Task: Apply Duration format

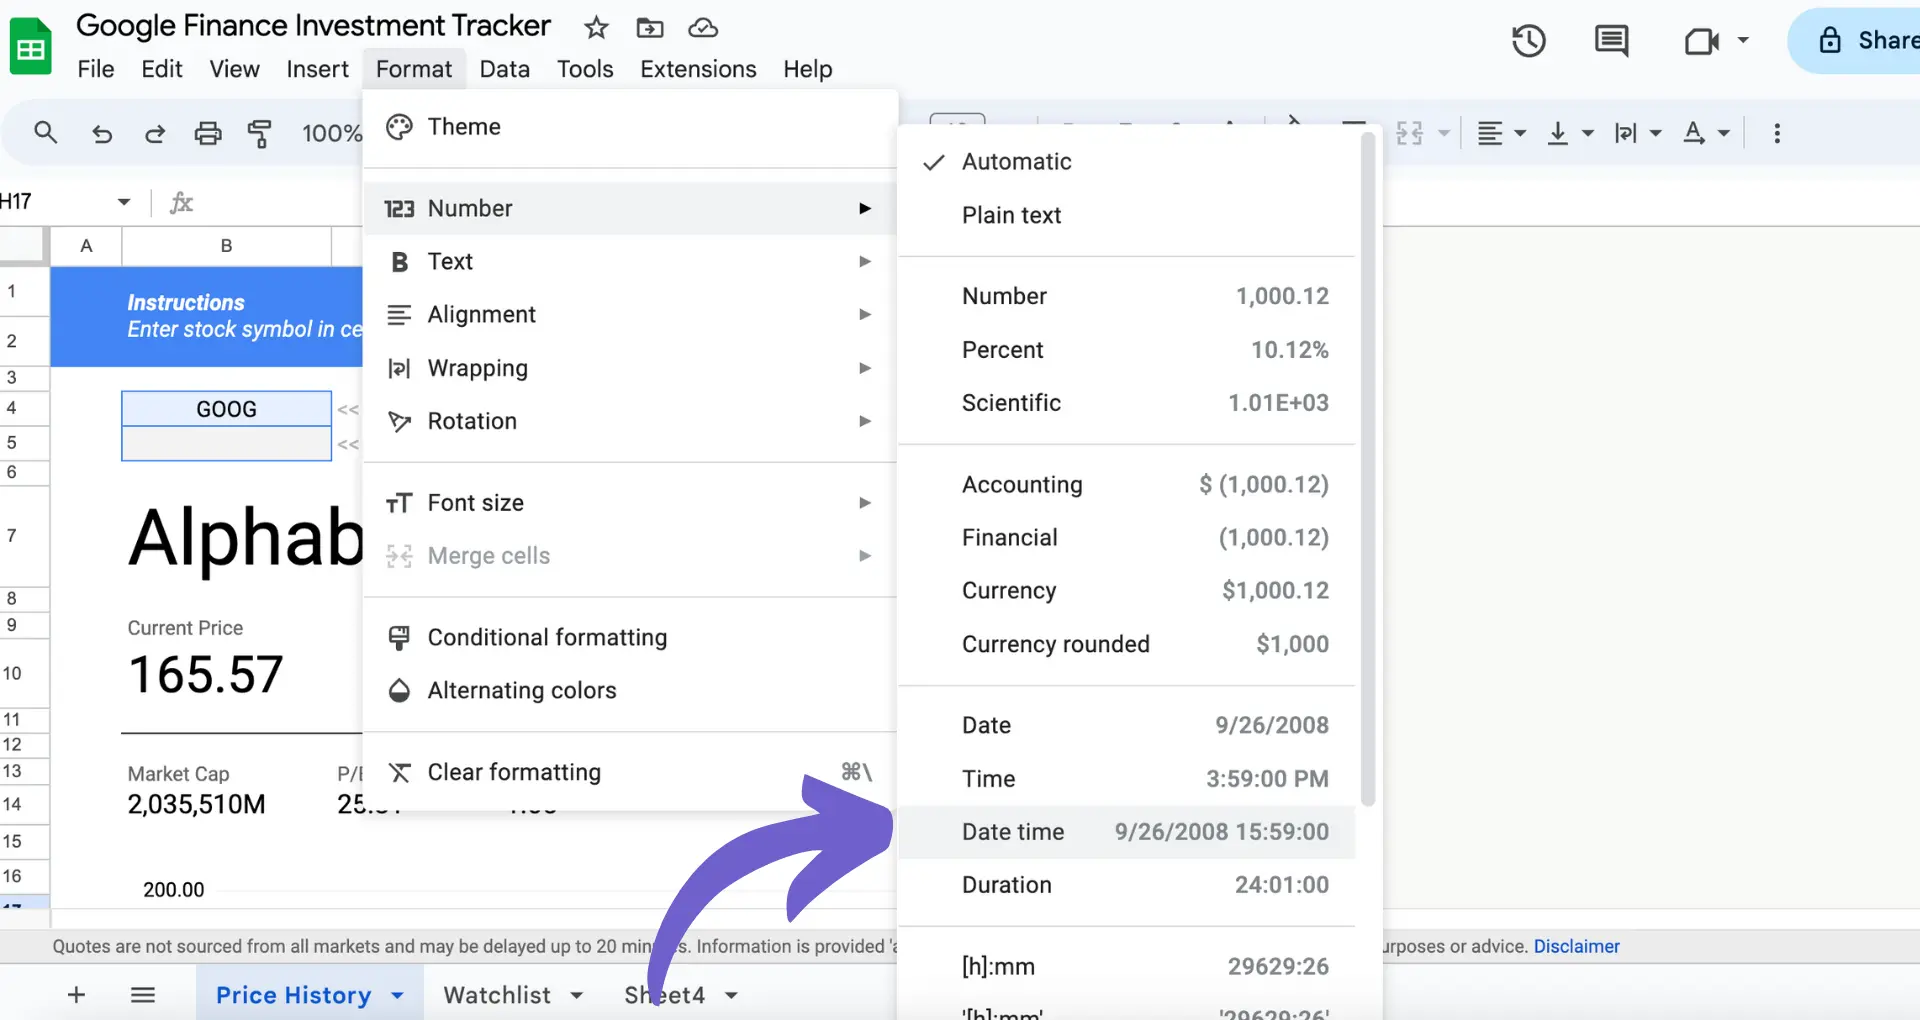Action: point(1127,885)
